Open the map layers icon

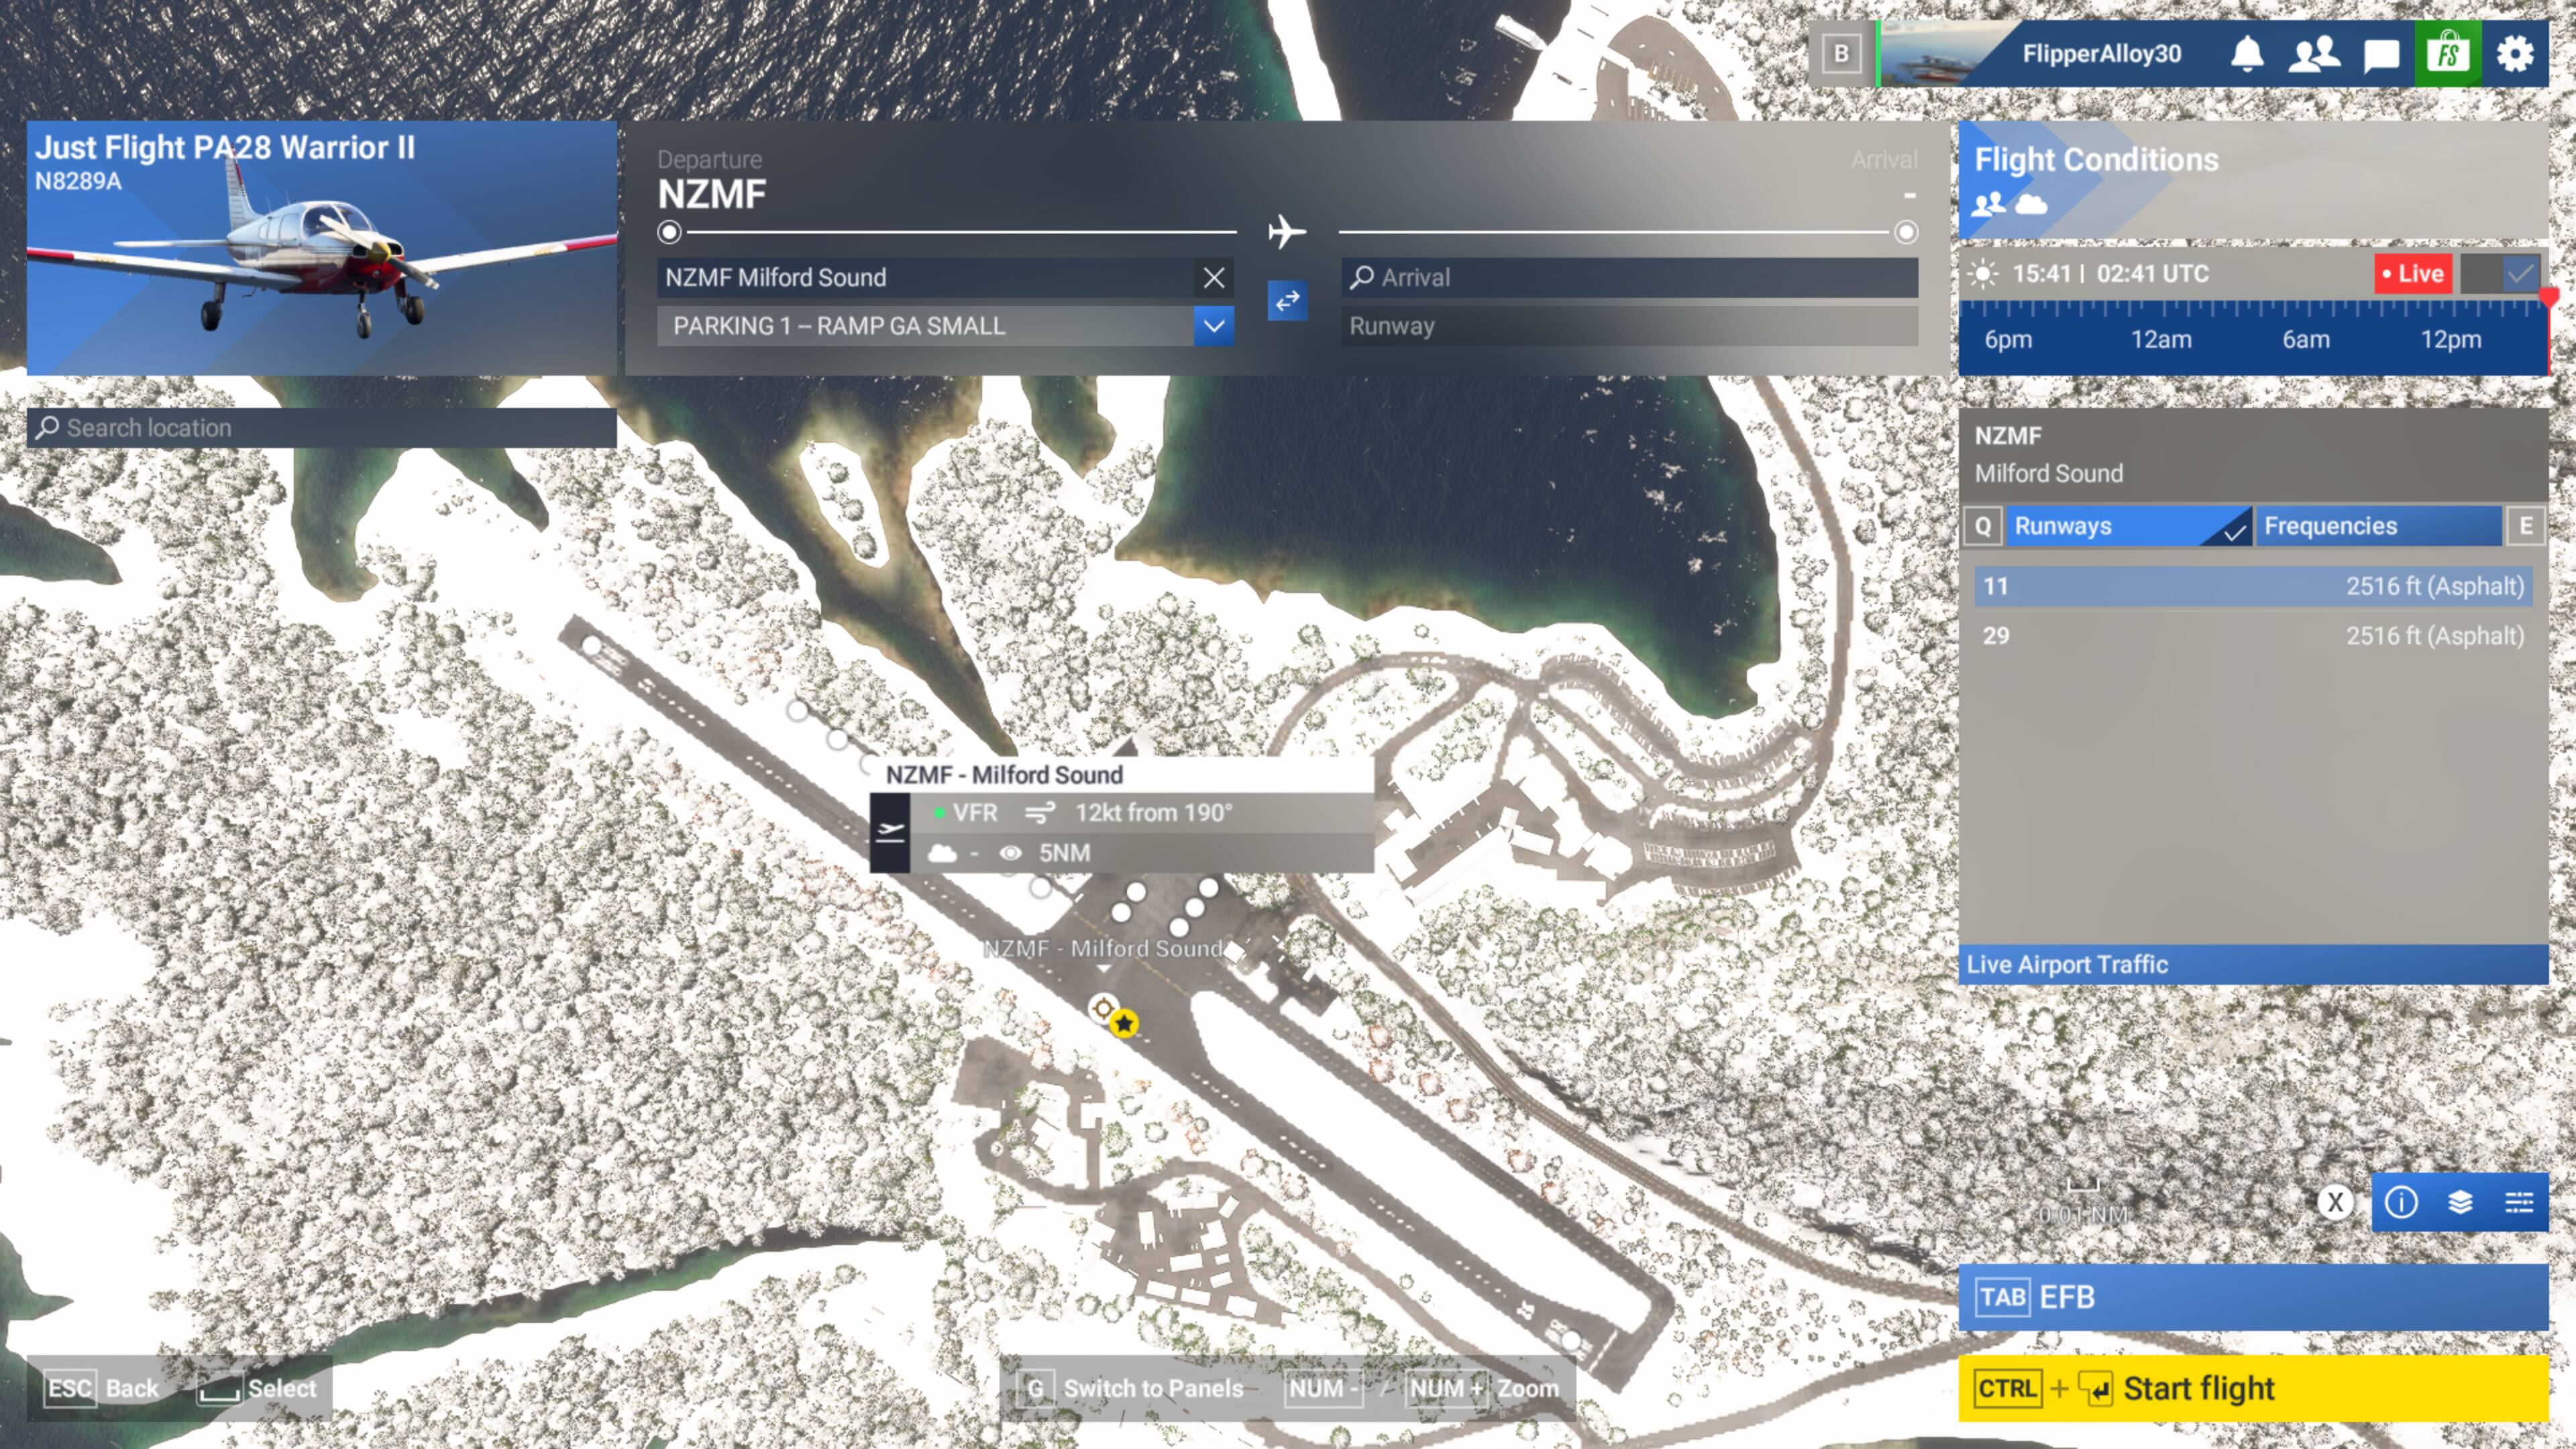[x=2460, y=1202]
